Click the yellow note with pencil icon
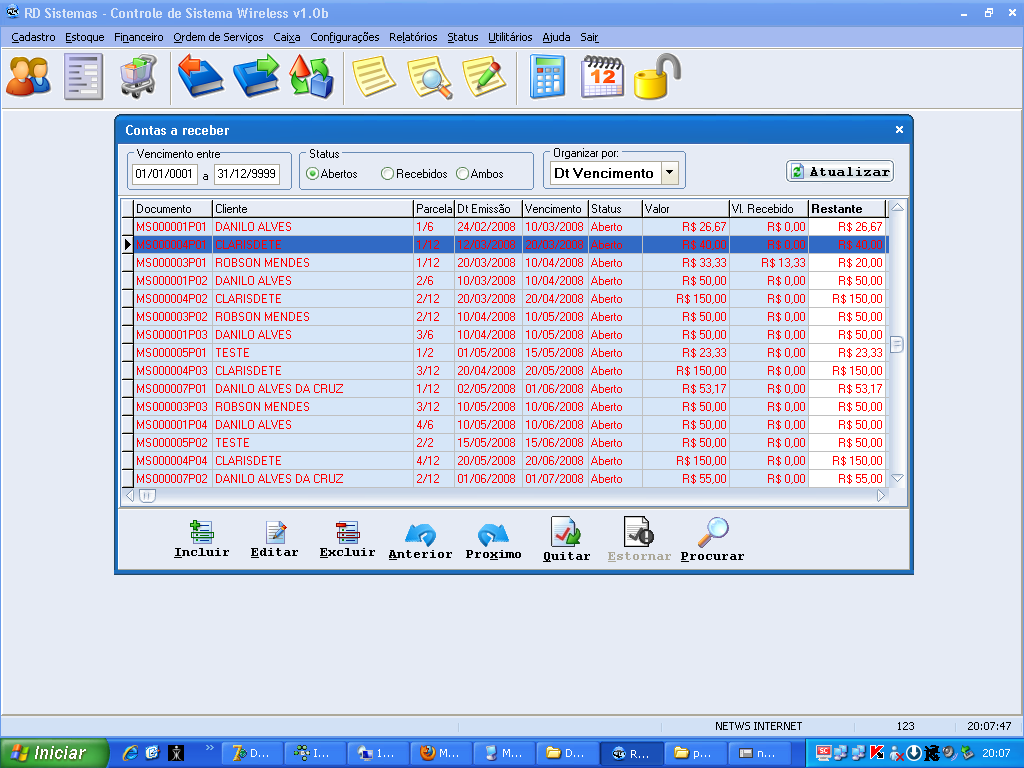This screenshot has width=1024, height=768. 484,77
